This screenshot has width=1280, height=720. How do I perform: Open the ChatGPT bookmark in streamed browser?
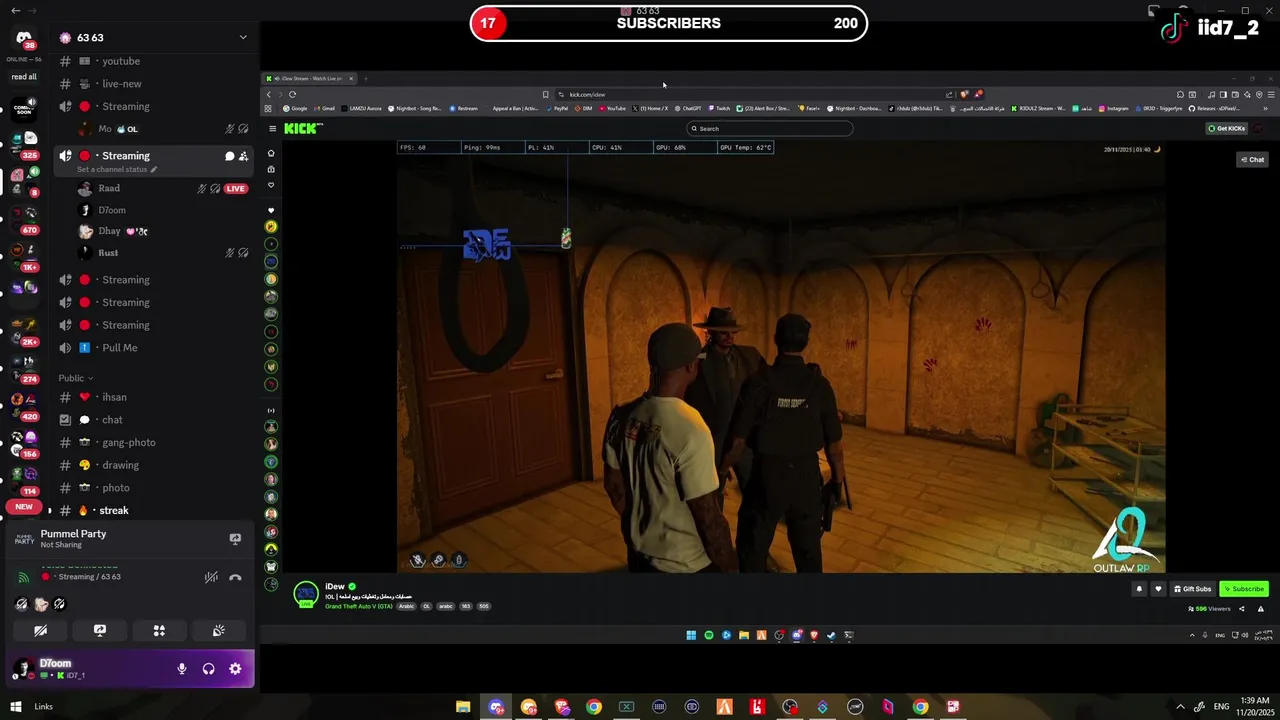(688, 108)
